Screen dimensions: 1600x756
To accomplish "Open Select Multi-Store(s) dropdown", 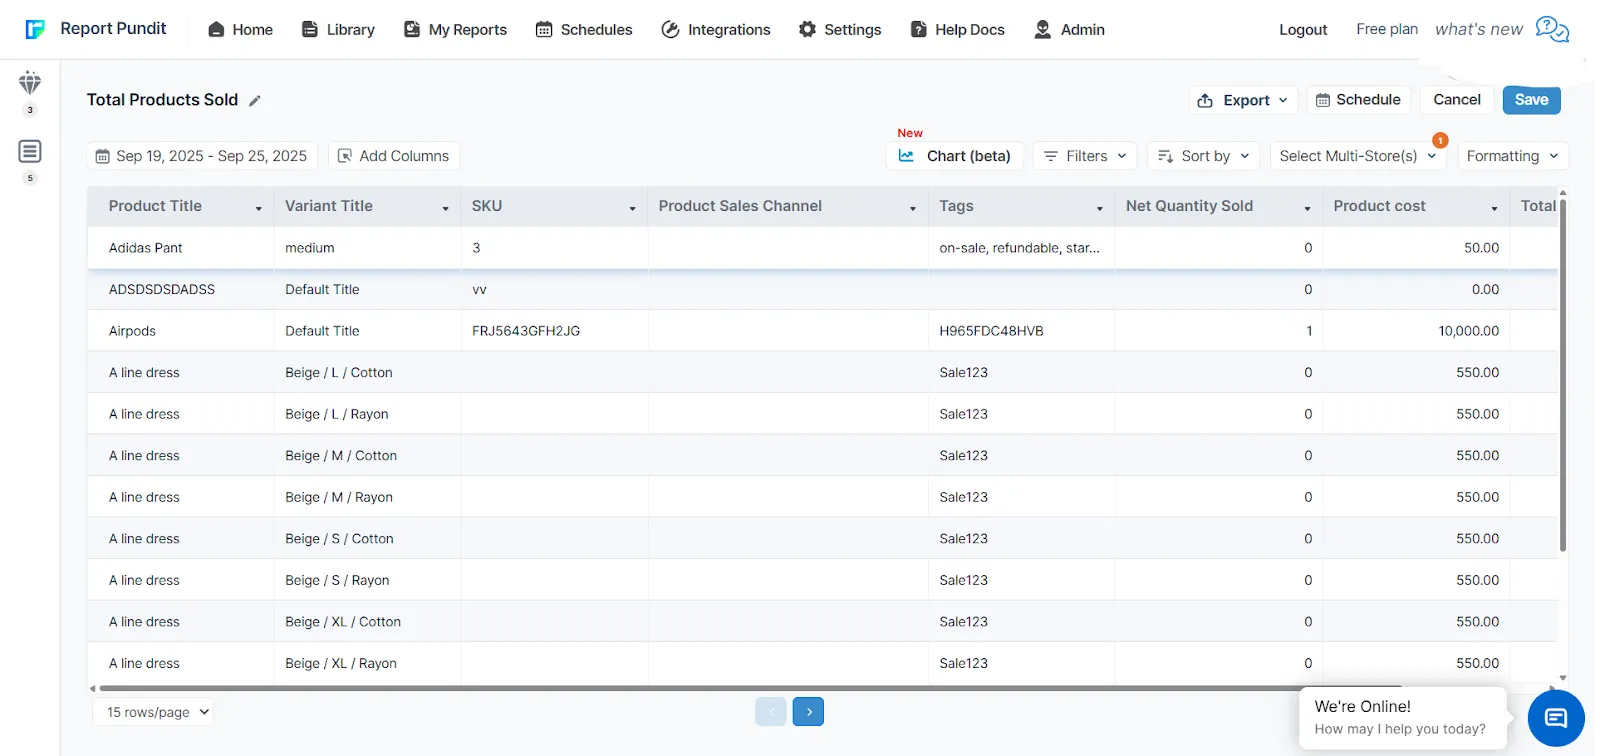I will point(1358,156).
